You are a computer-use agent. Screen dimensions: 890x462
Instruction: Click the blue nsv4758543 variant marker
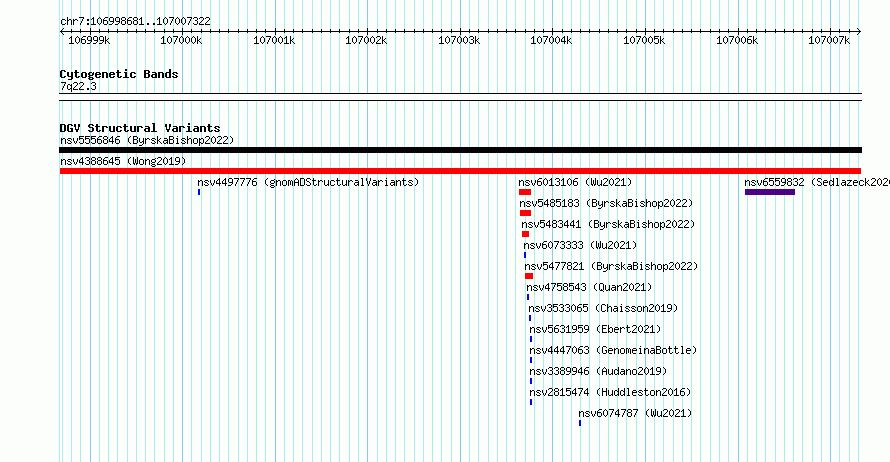click(528, 297)
